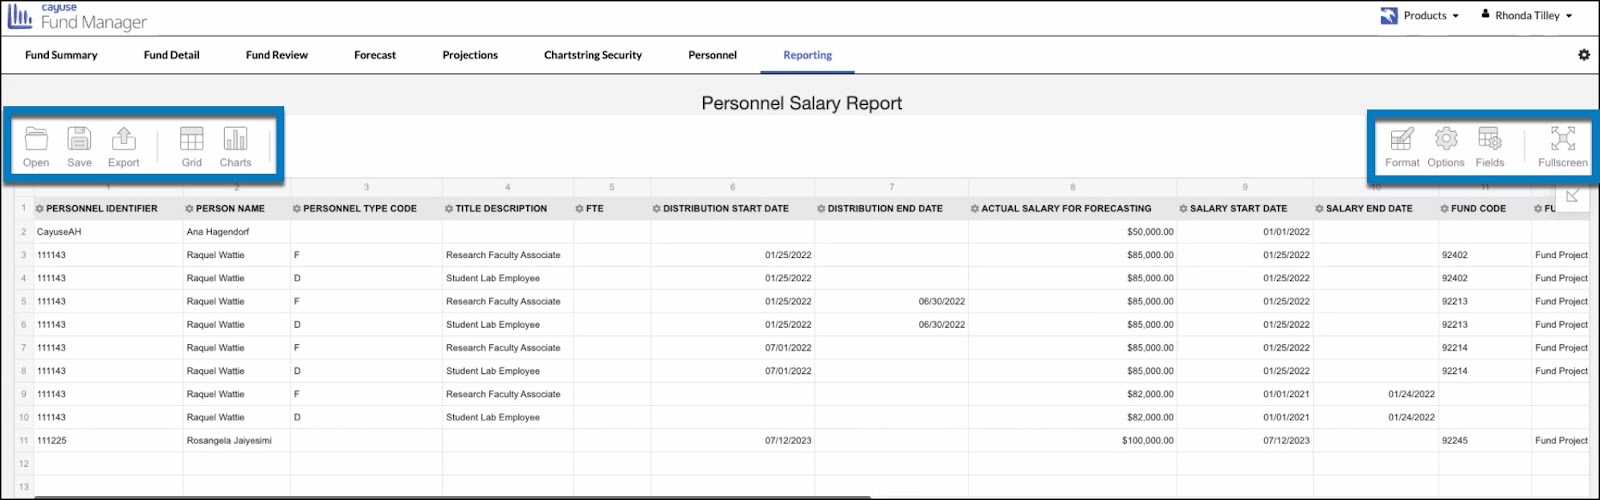Image resolution: width=1600 pixels, height=500 pixels.
Task: Click the gear on DISTRIBUTION END DATE column
Action: [x=821, y=209]
